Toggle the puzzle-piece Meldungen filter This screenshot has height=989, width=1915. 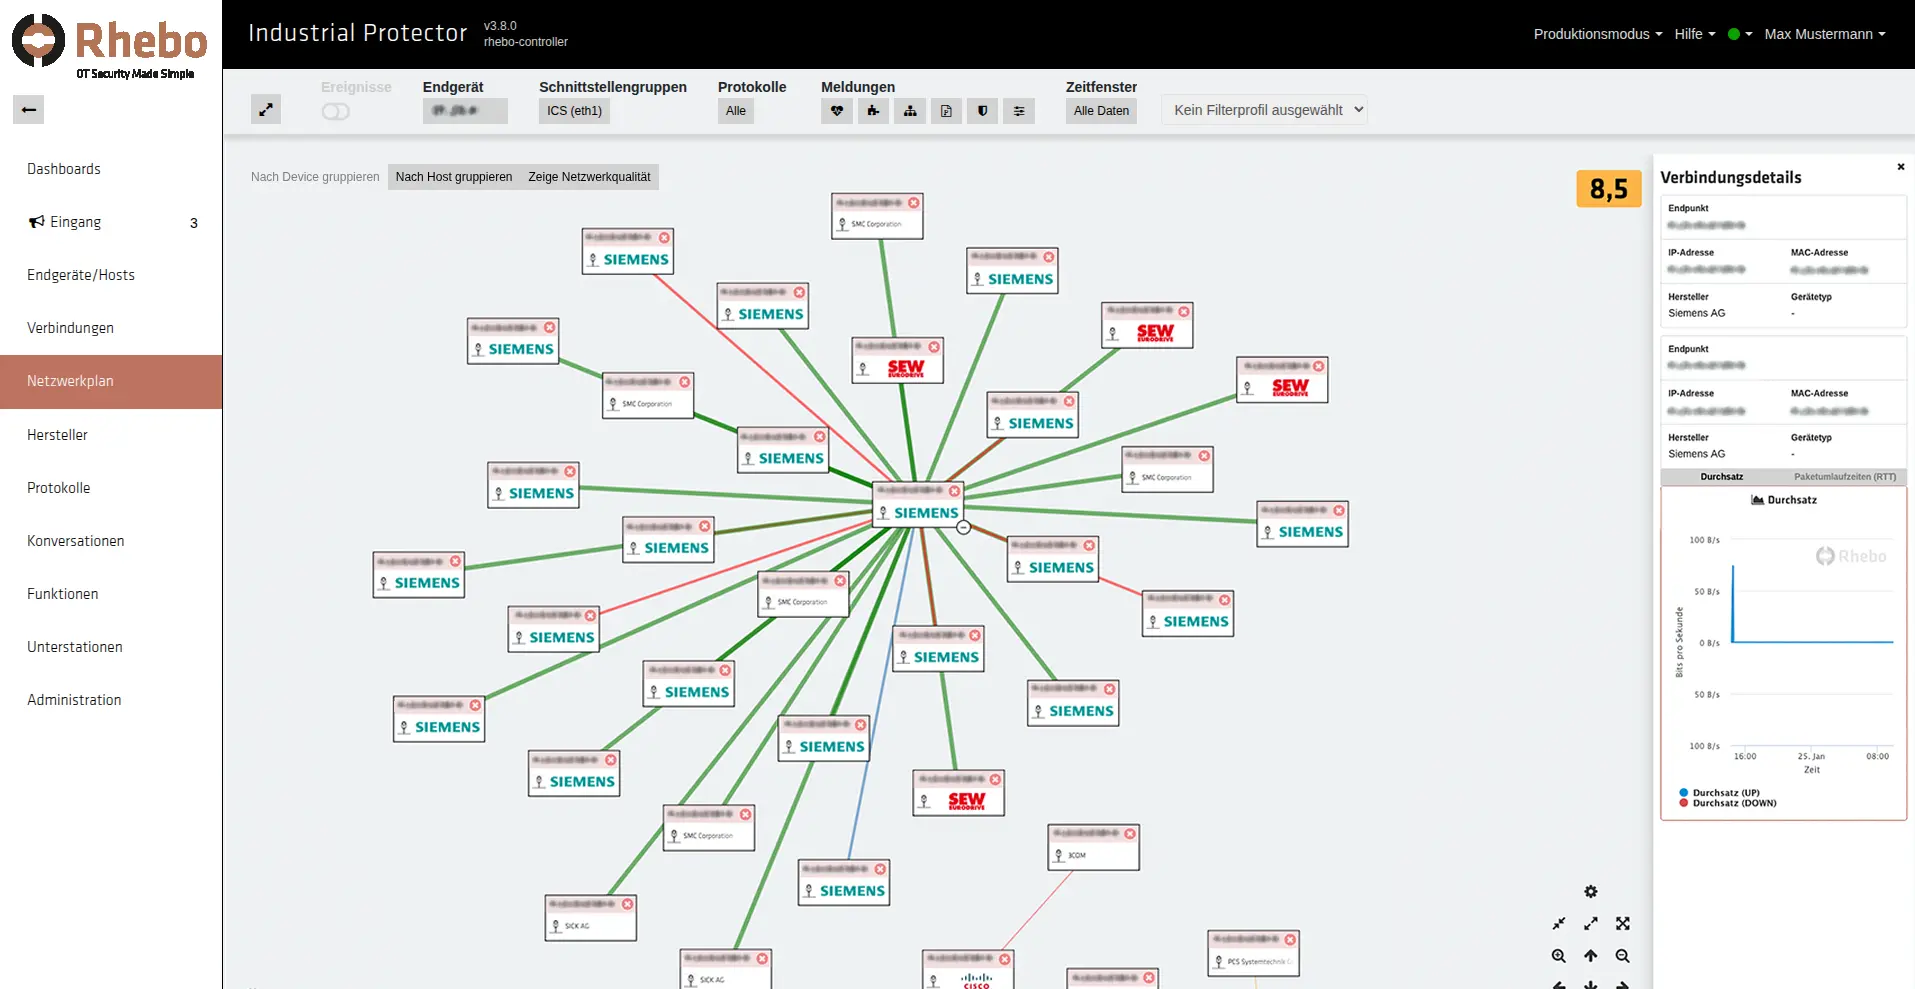pyautogui.click(x=873, y=111)
